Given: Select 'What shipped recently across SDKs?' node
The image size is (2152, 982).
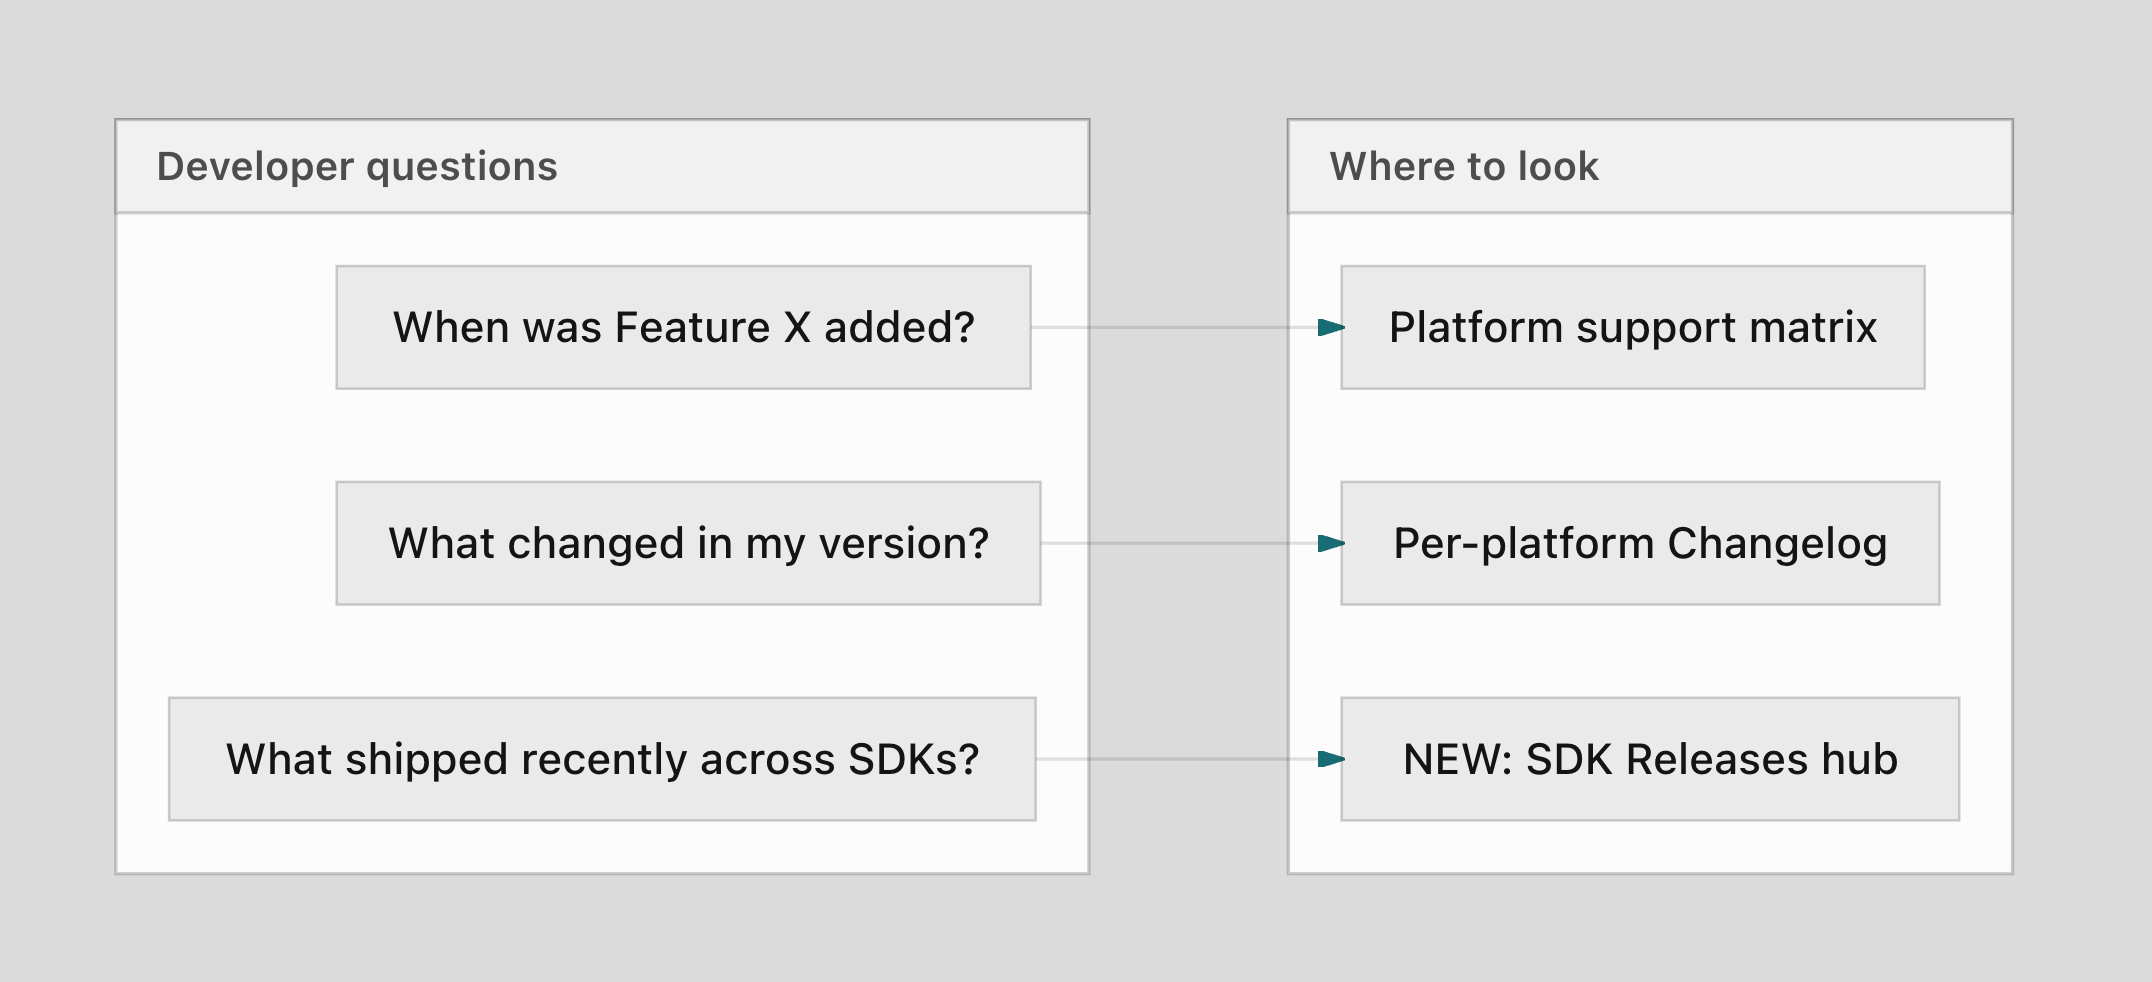Looking at the screenshot, I should pos(602,759).
